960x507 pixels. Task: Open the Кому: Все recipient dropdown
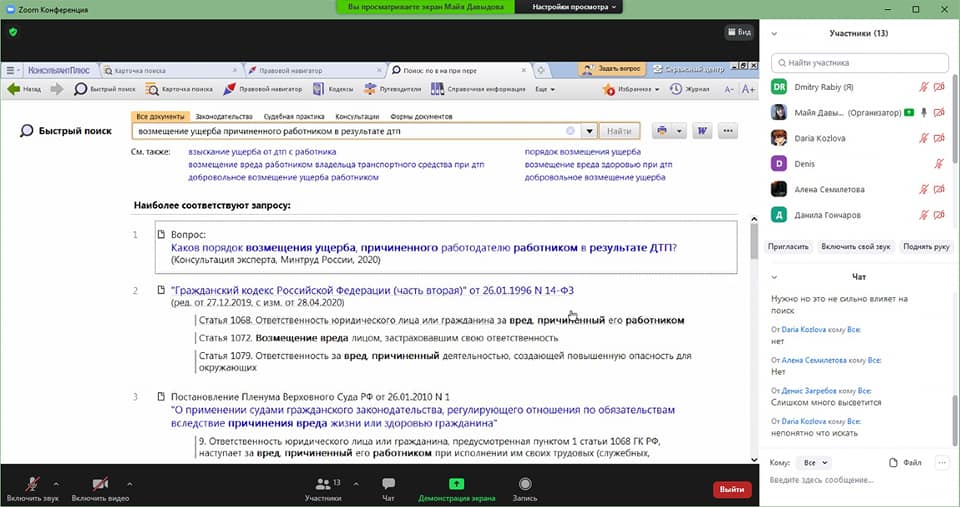click(816, 463)
